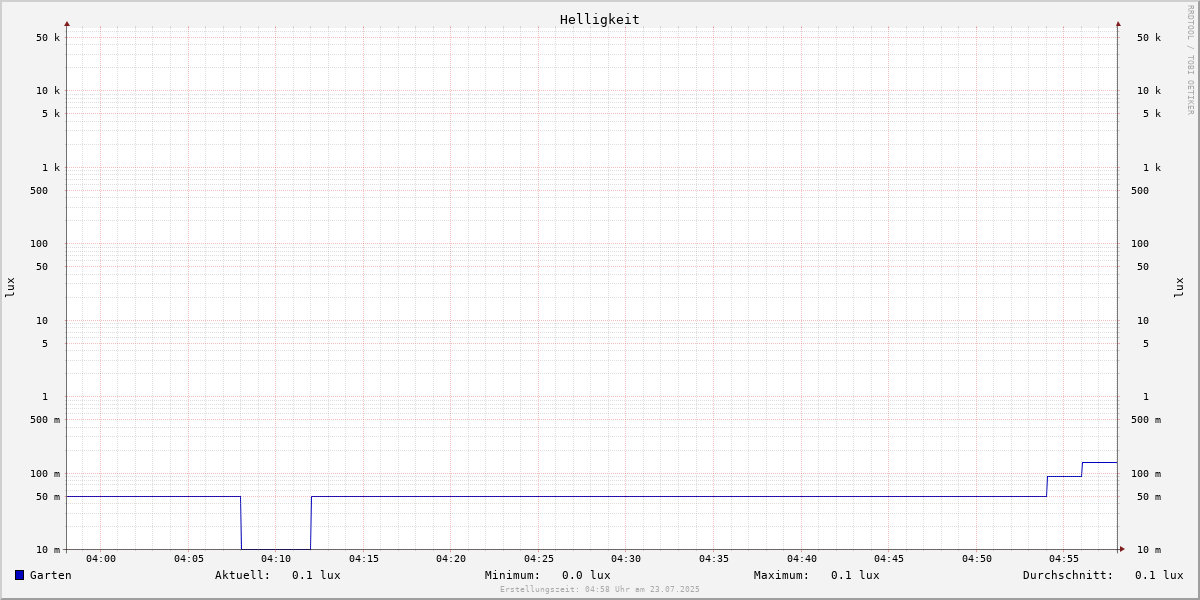Select the 0.0 lux Minimum value
Image resolution: width=1200 pixels, height=600 pixels.
[x=586, y=575]
